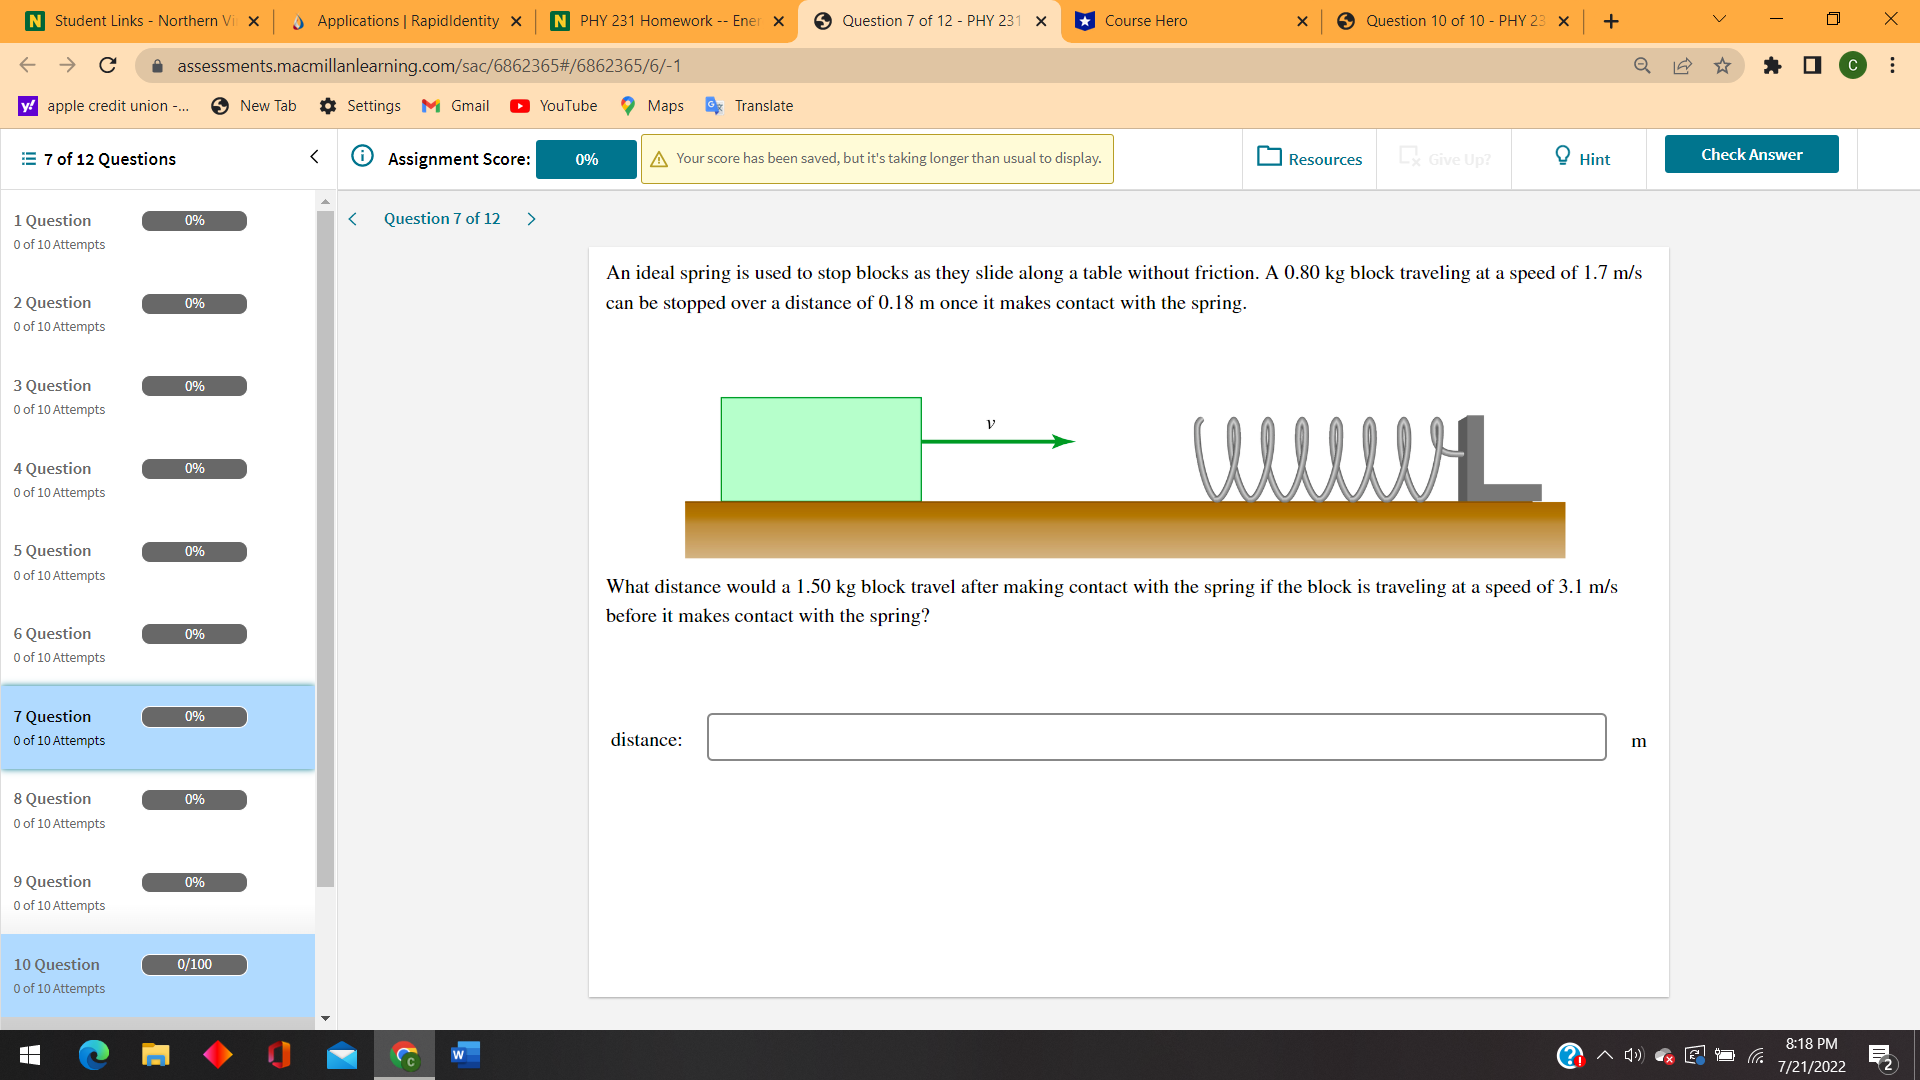Screen dimensions: 1920x1080
Task: Open the tab search dropdown
Action: tap(1719, 20)
